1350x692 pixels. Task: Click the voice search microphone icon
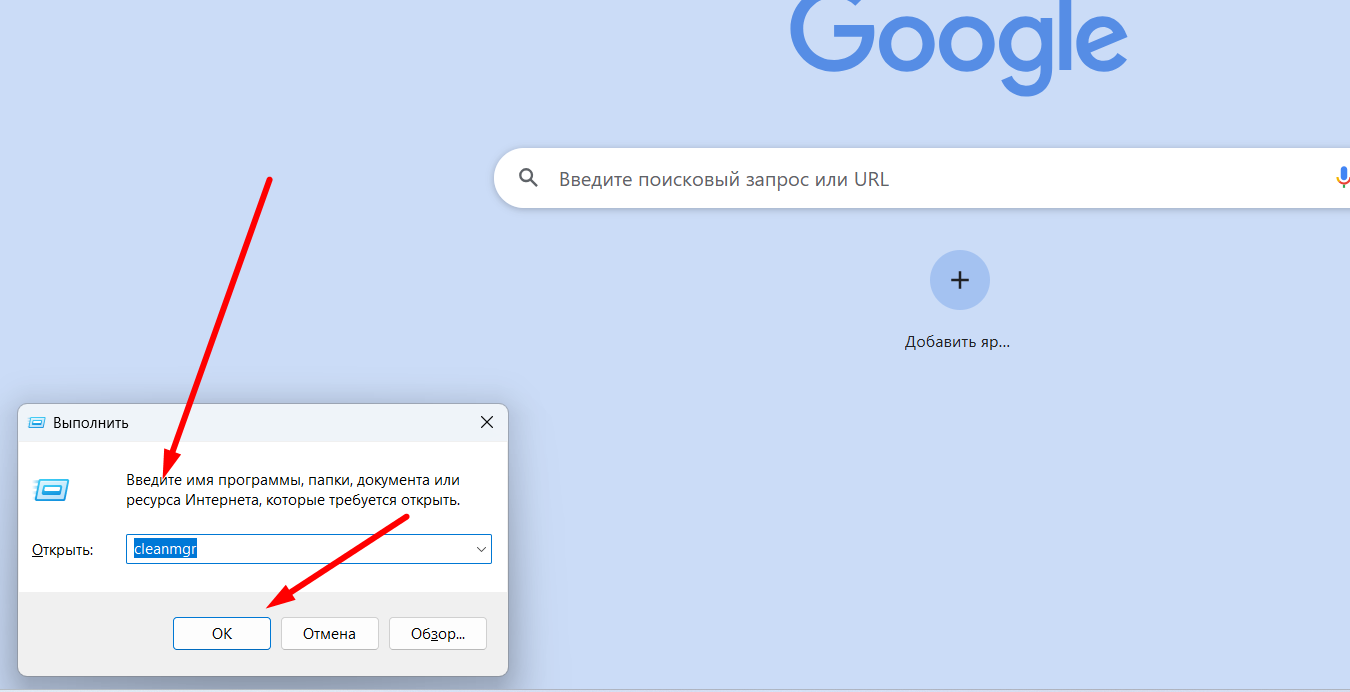[1342, 178]
